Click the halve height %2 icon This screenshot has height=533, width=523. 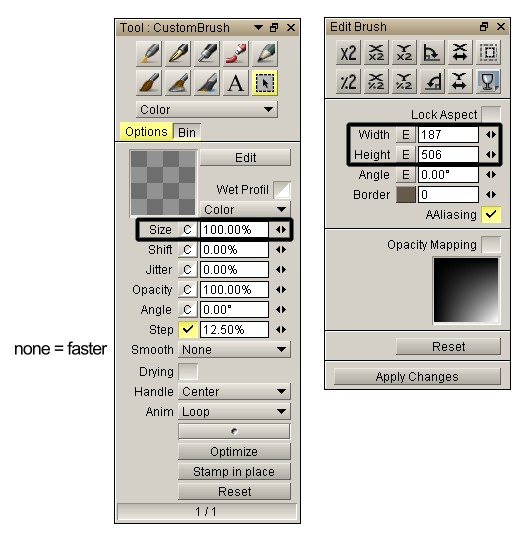pos(404,82)
